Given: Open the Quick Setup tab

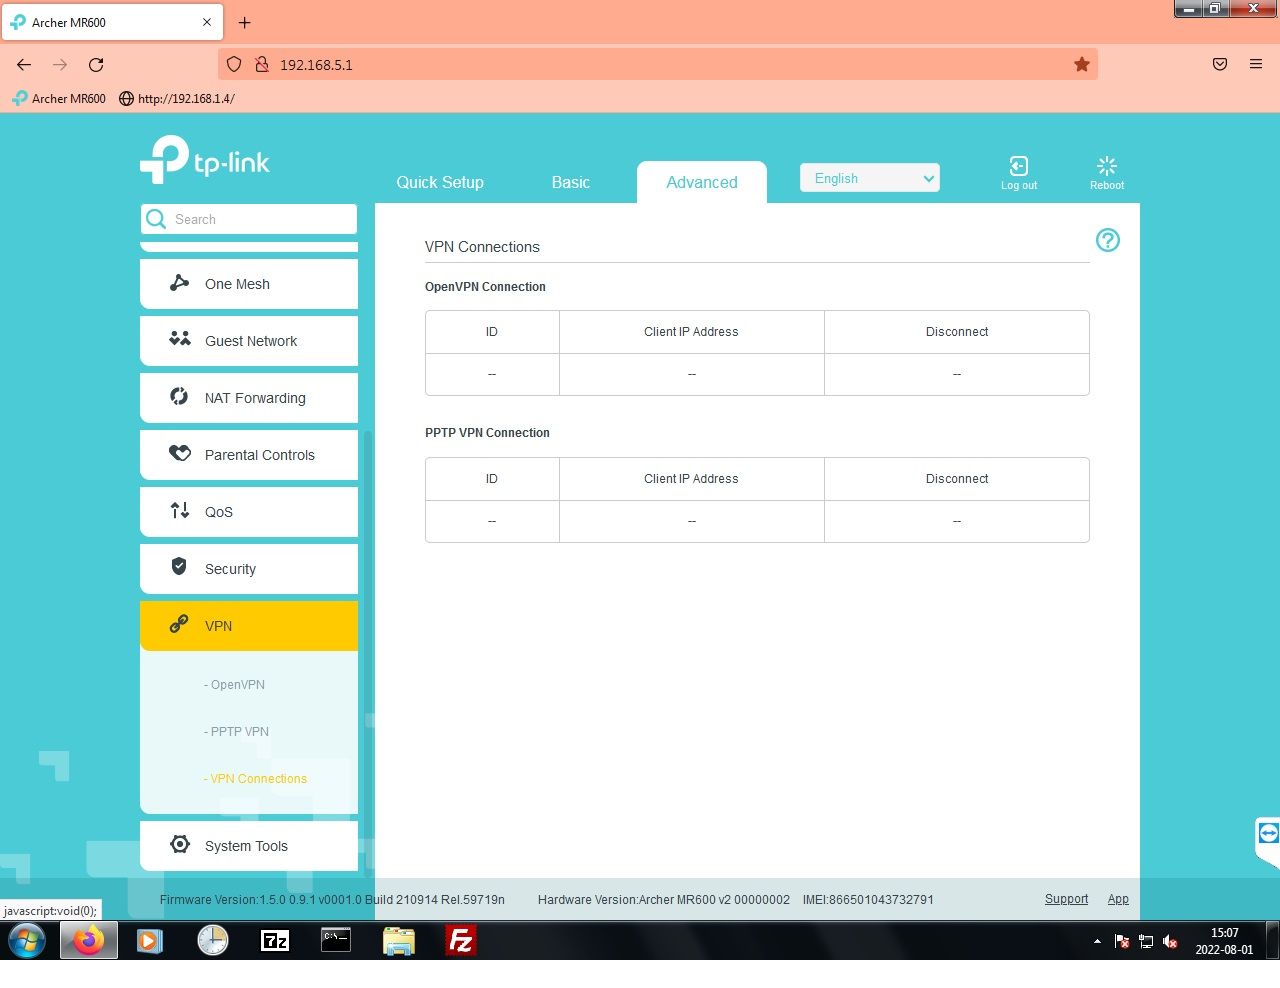Looking at the screenshot, I should click(440, 182).
